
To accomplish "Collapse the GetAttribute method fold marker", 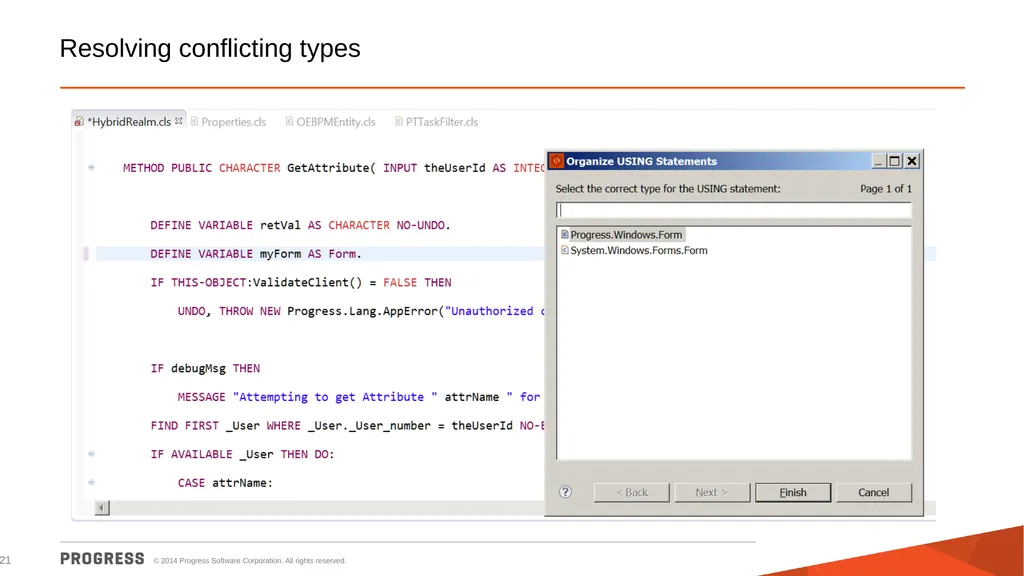I will tap(91, 168).
